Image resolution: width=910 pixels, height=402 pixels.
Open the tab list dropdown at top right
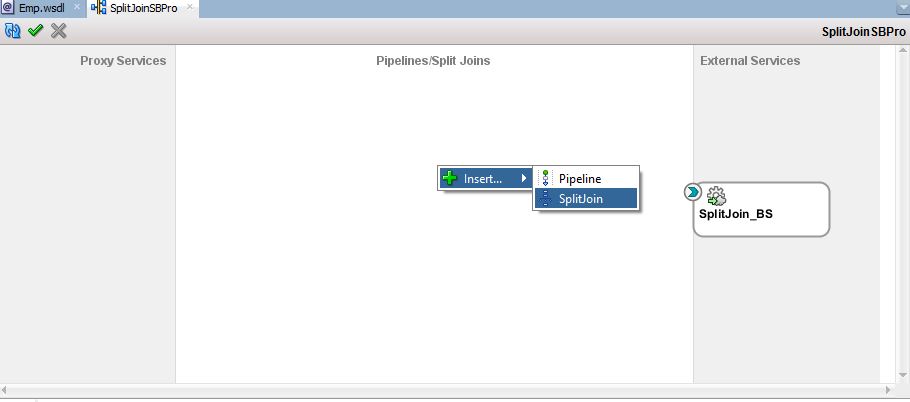click(902, 9)
